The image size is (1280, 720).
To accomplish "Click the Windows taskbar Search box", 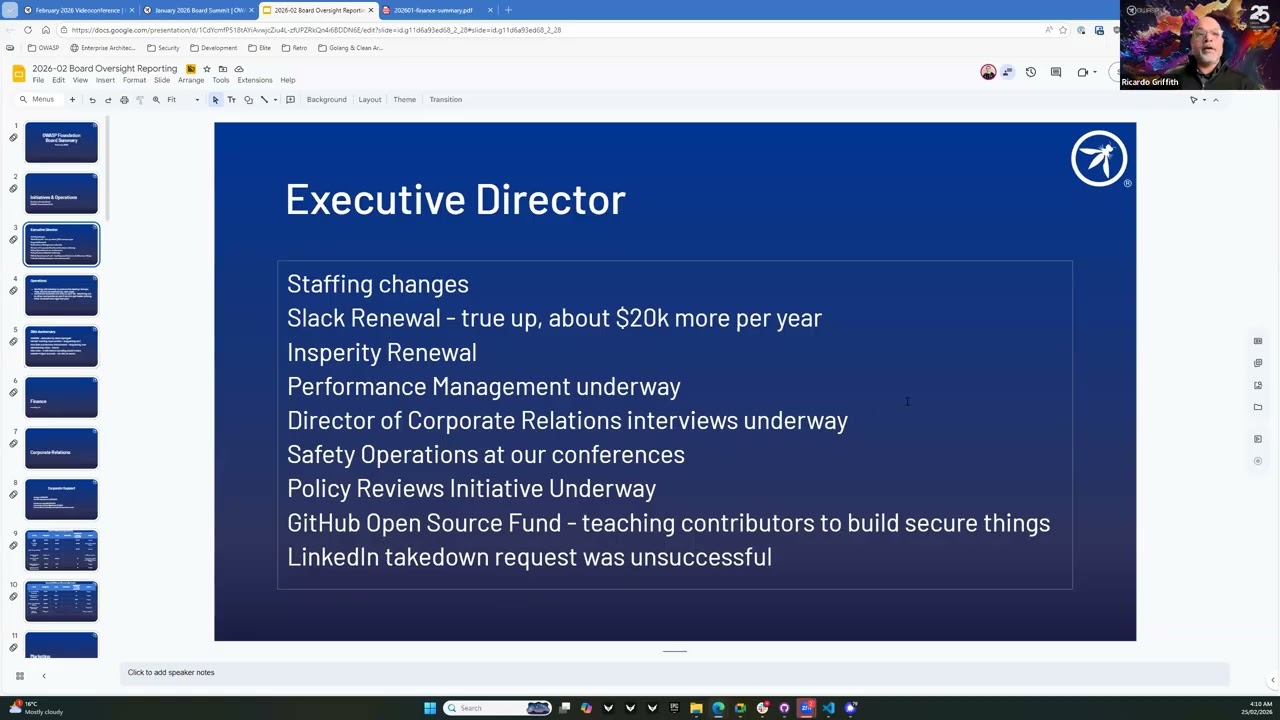I will (498, 708).
